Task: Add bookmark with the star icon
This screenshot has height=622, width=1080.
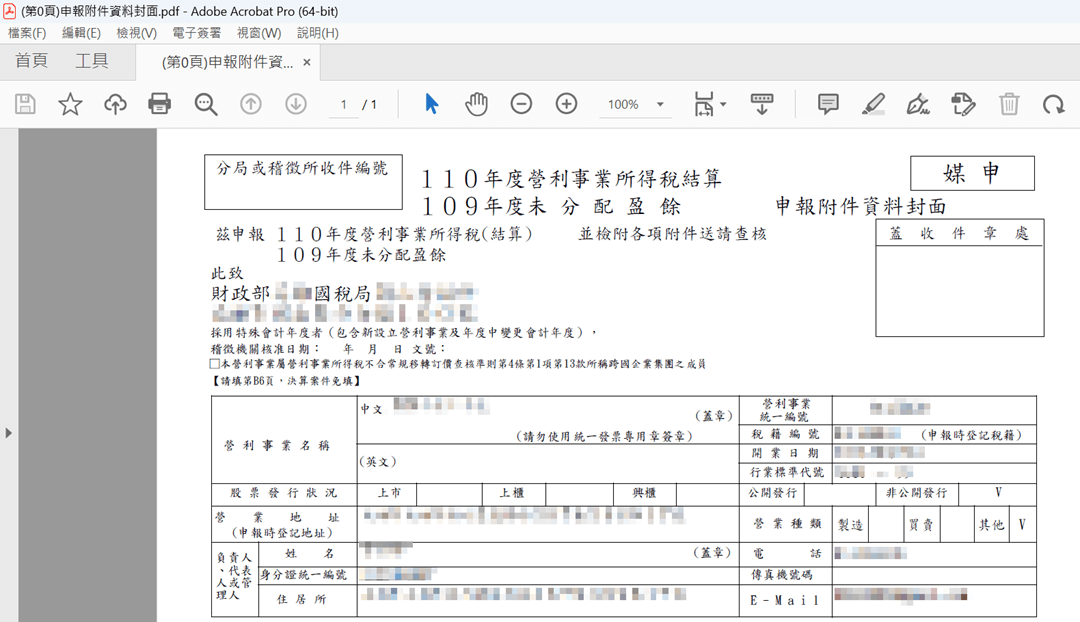Action: (x=70, y=104)
